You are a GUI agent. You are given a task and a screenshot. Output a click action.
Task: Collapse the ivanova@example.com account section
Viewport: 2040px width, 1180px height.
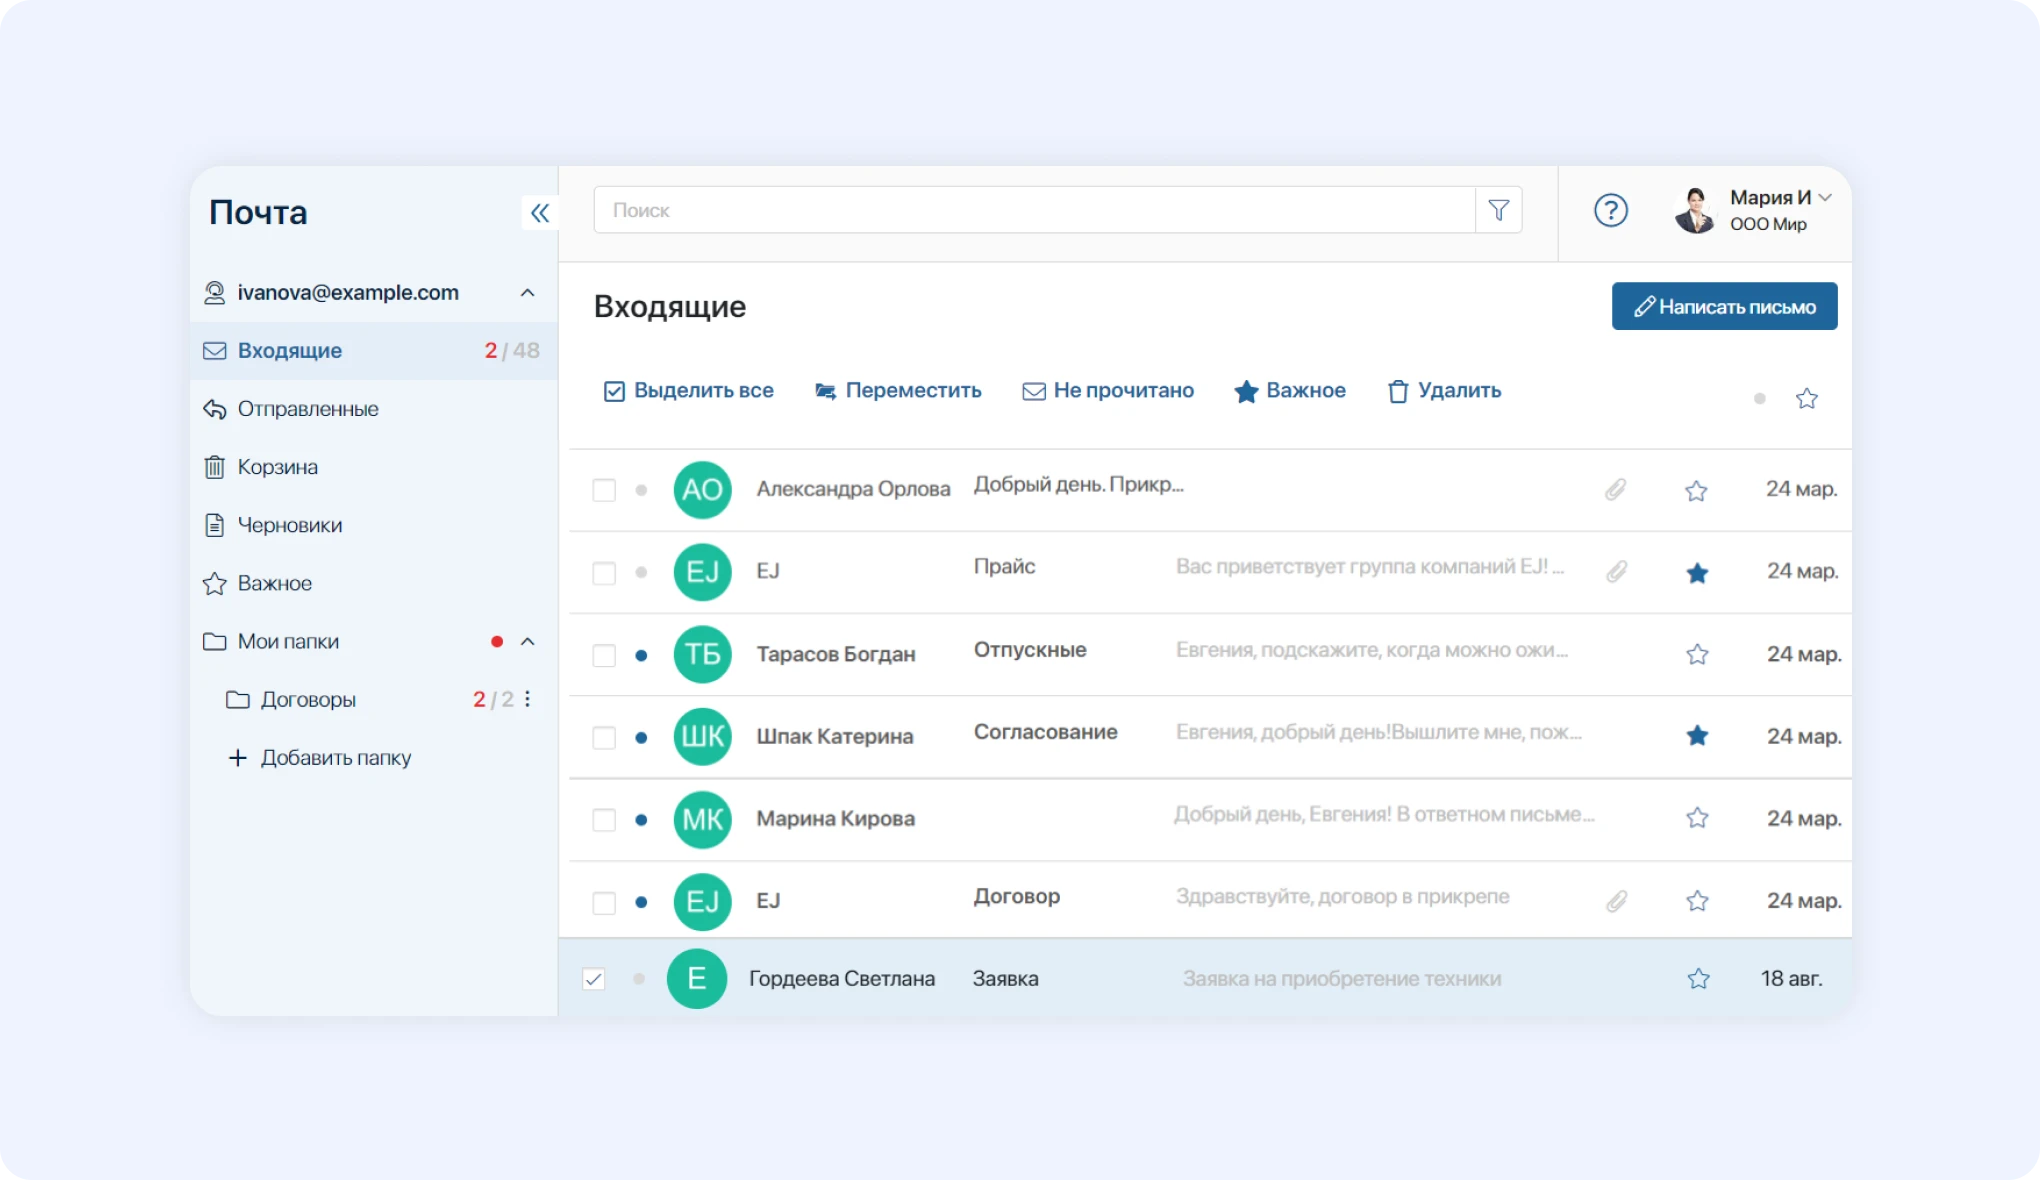pos(527,293)
